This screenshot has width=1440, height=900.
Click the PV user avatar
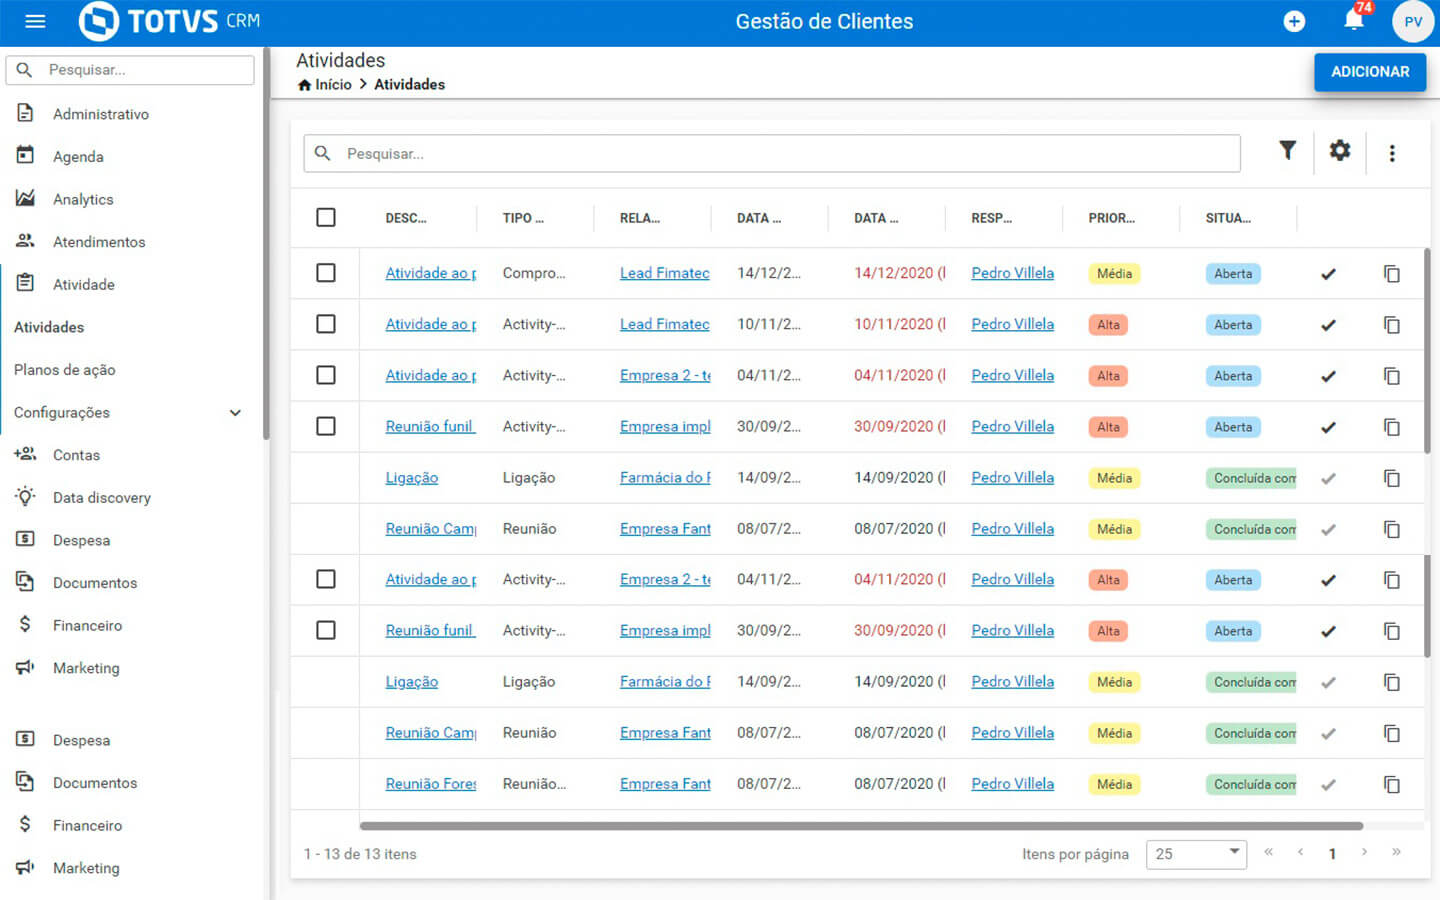click(1412, 21)
